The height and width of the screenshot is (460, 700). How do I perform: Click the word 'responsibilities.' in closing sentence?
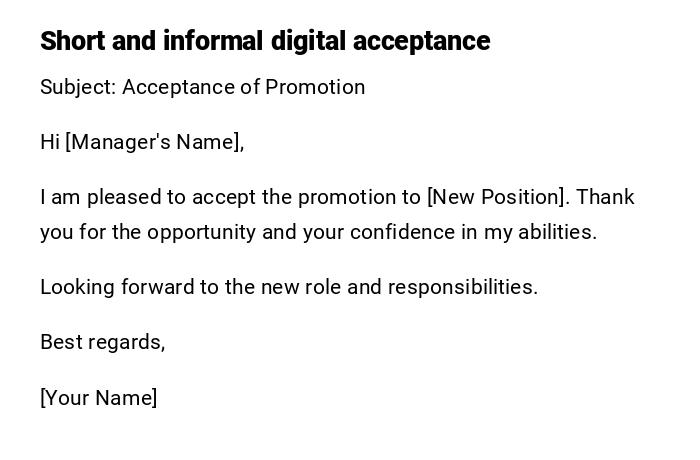pyautogui.click(x=463, y=287)
